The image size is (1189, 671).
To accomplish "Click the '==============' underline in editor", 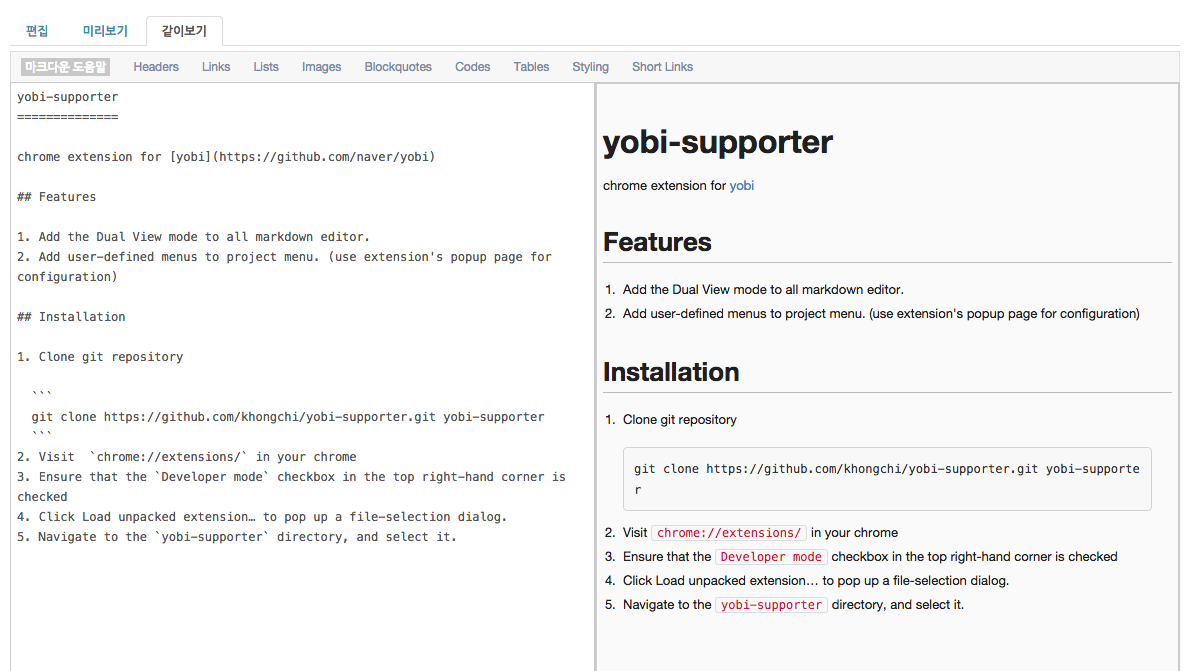I will pyautogui.click(x=67, y=117).
